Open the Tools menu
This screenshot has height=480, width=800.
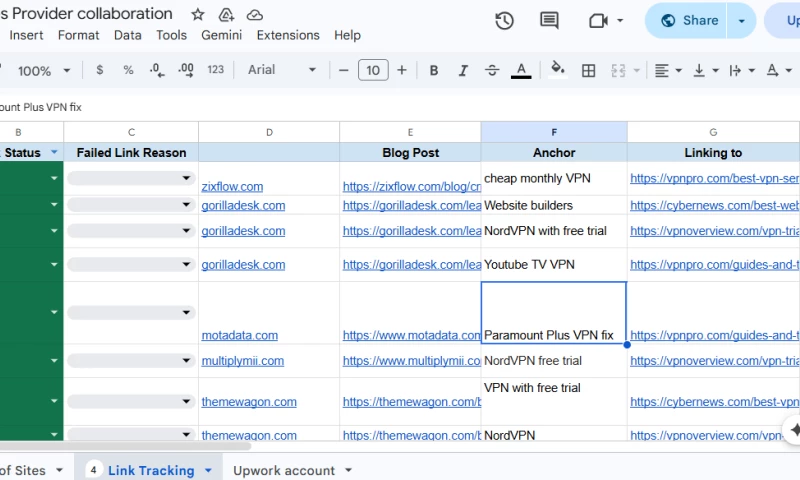point(171,35)
